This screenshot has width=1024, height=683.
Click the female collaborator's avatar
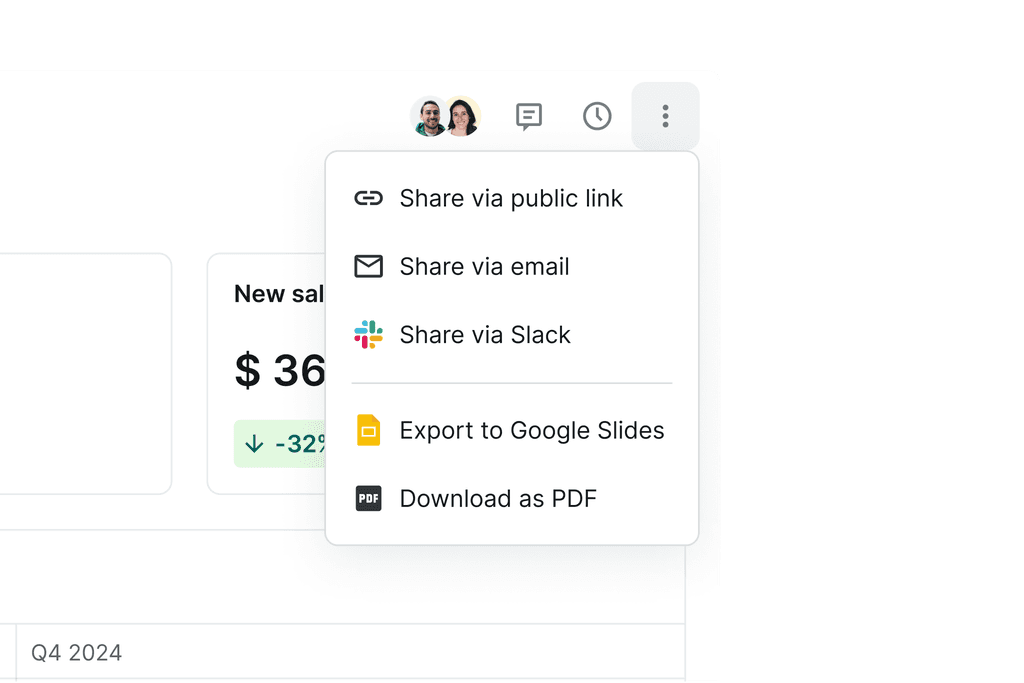click(x=463, y=116)
